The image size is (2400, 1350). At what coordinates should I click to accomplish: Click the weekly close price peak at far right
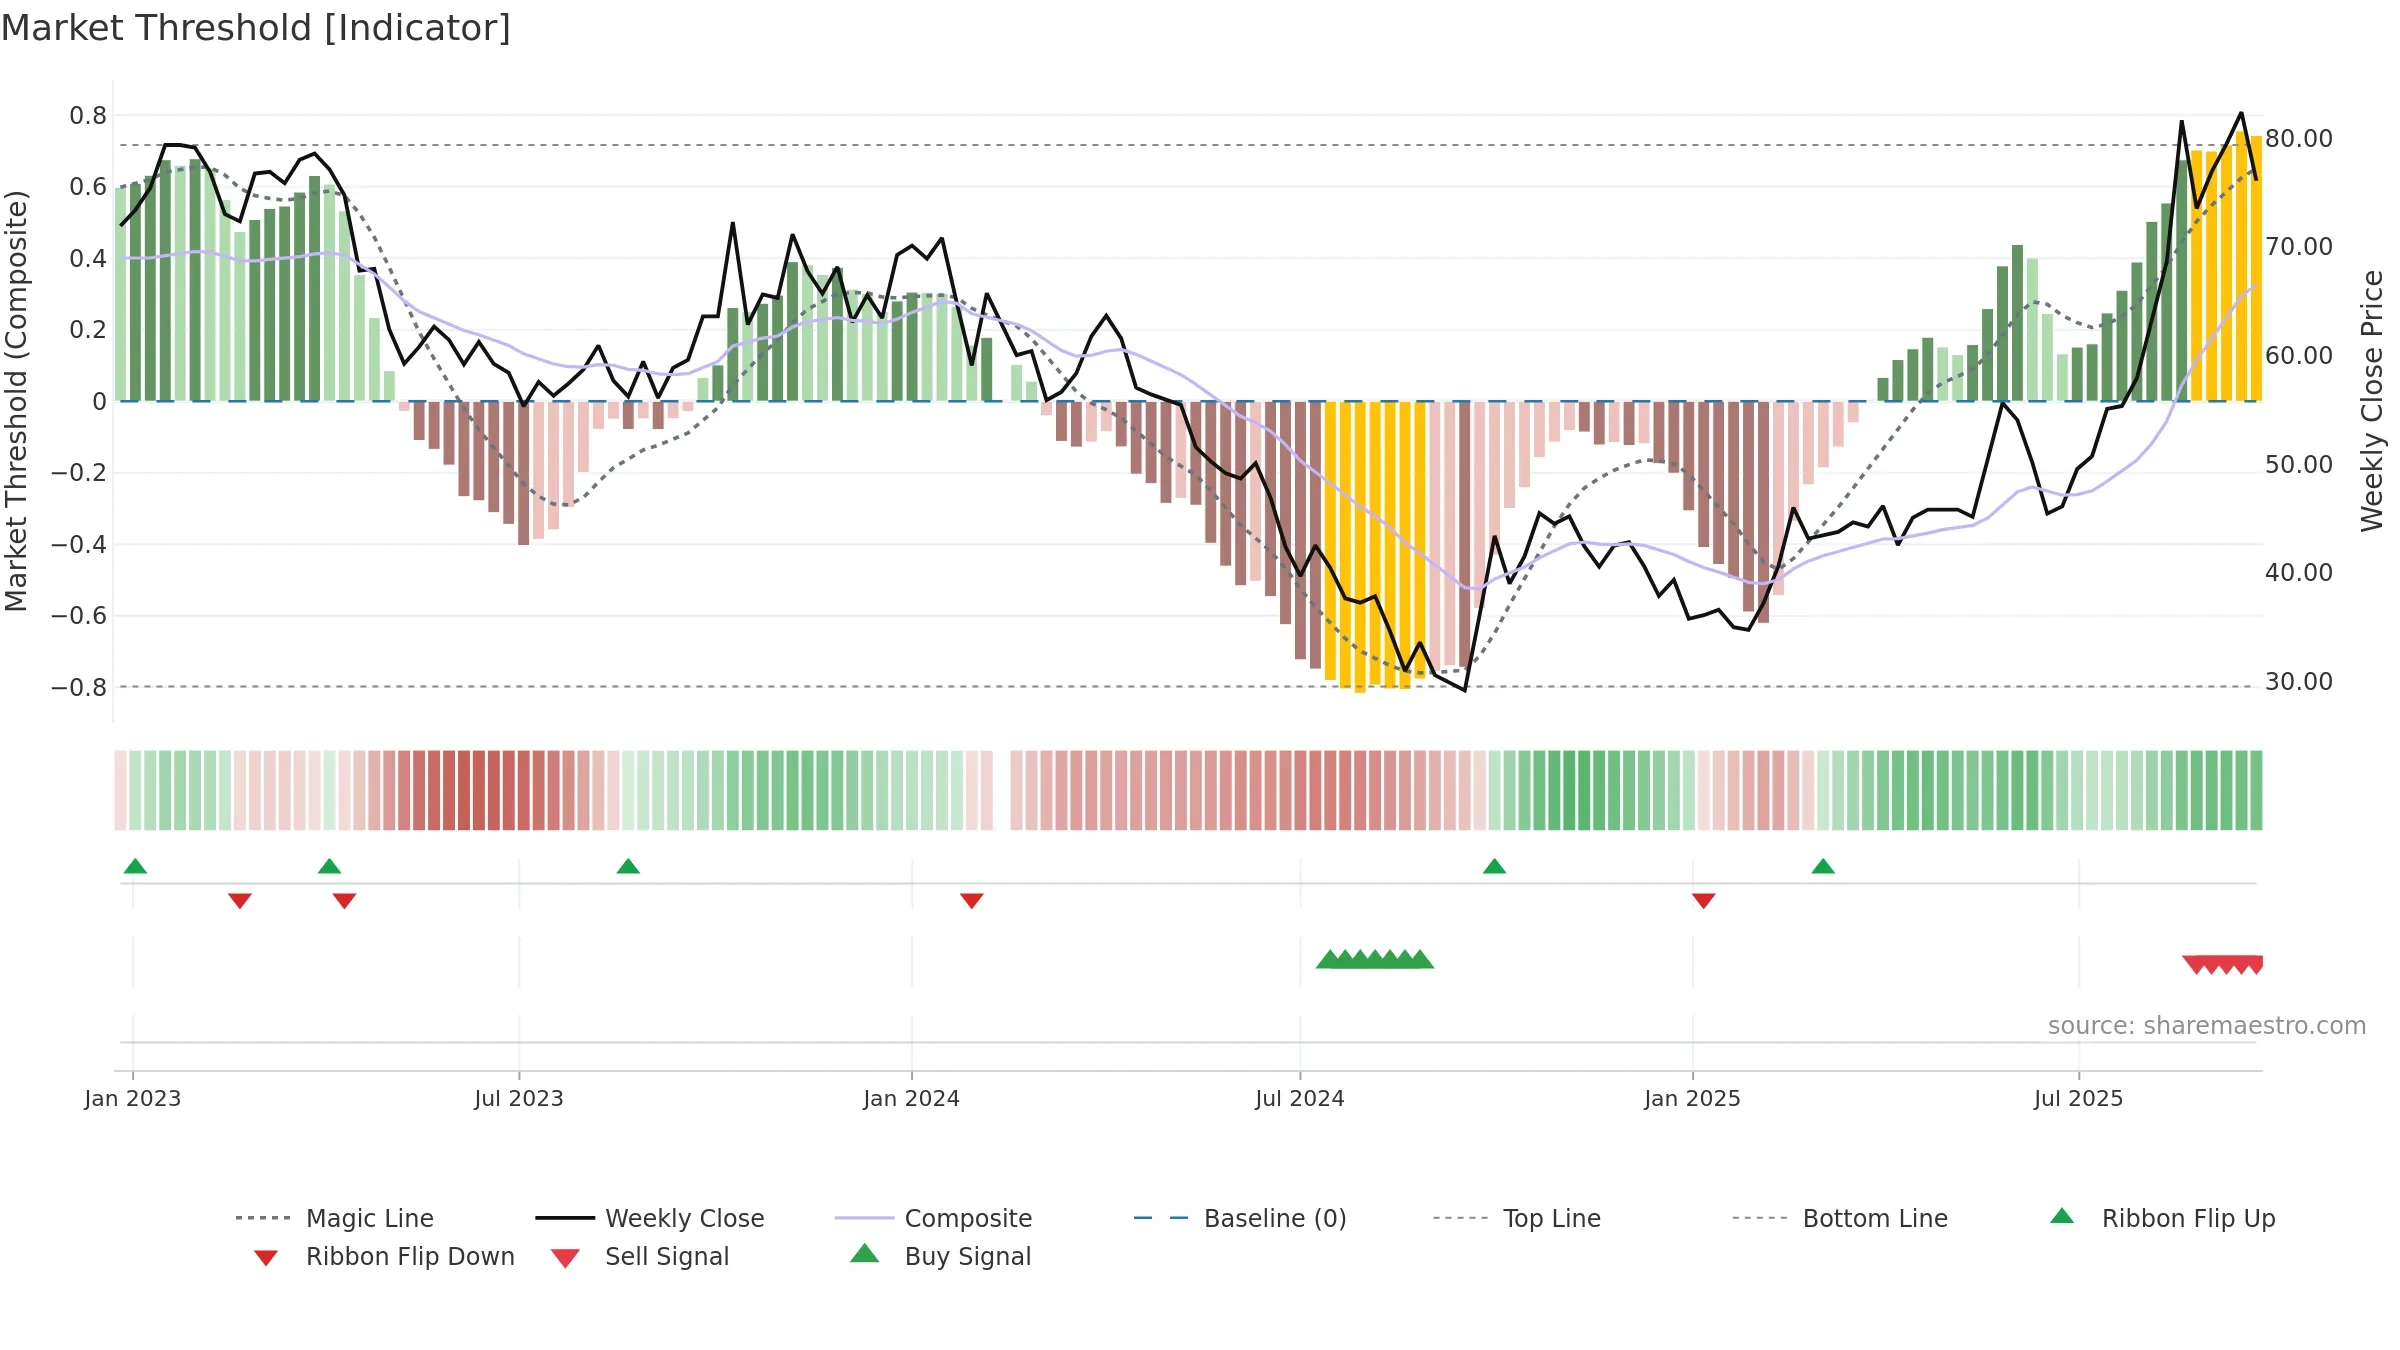[2241, 113]
